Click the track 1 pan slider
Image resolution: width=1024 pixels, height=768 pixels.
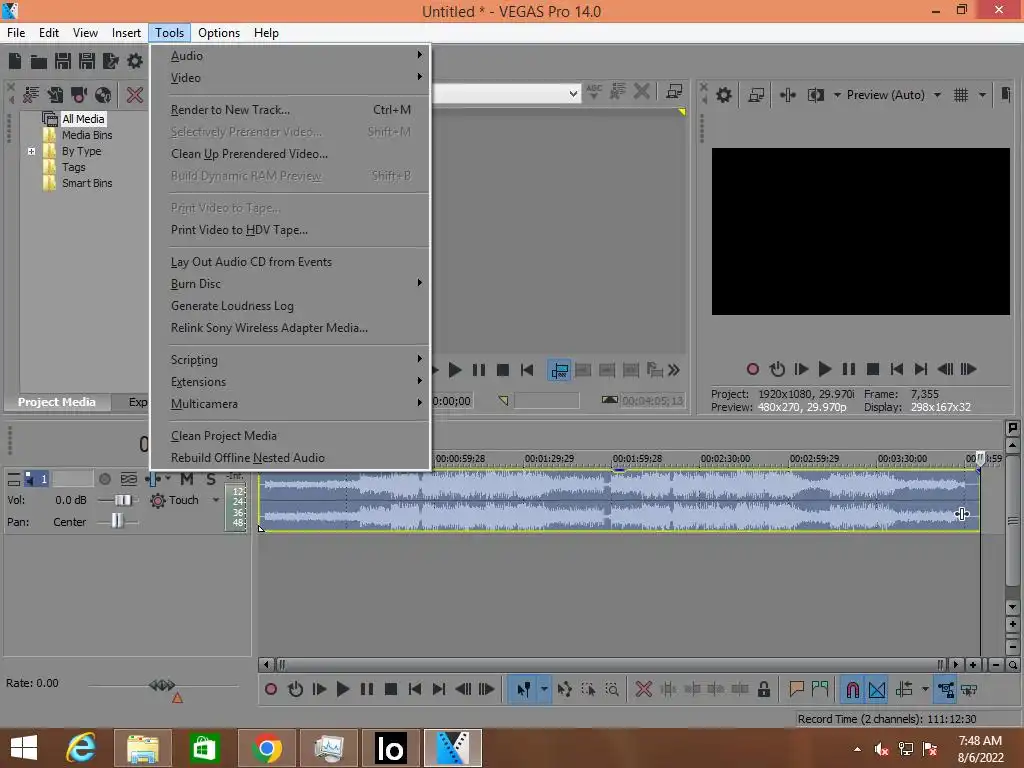(x=117, y=521)
